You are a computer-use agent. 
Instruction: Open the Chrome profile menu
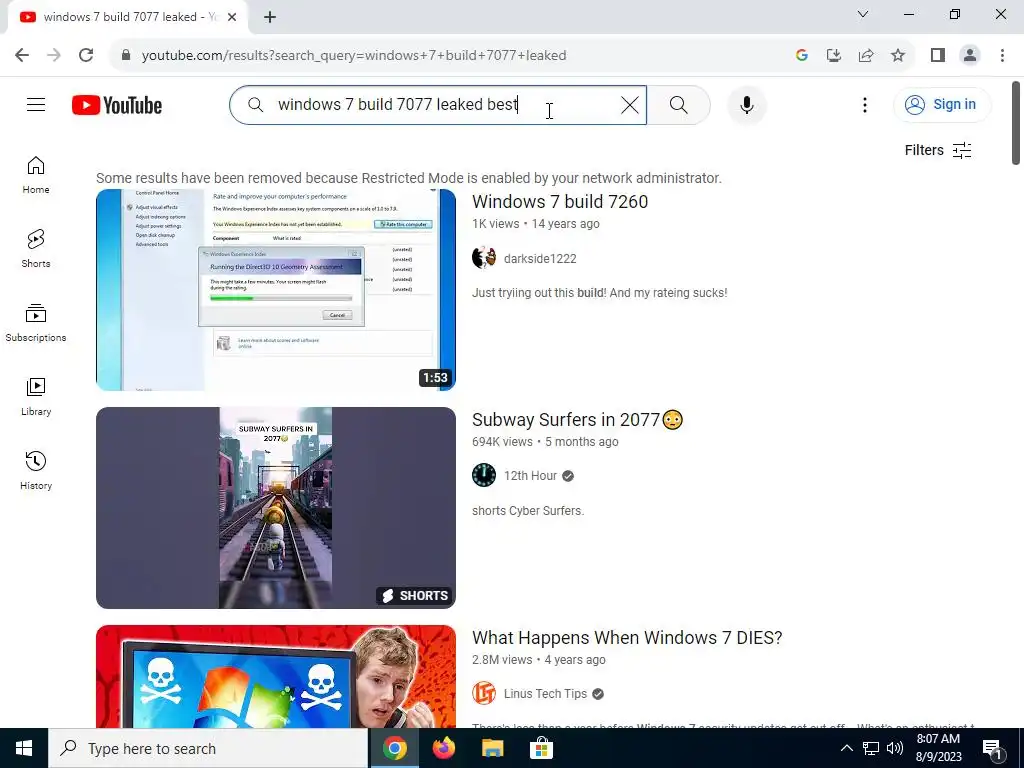[970, 55]
